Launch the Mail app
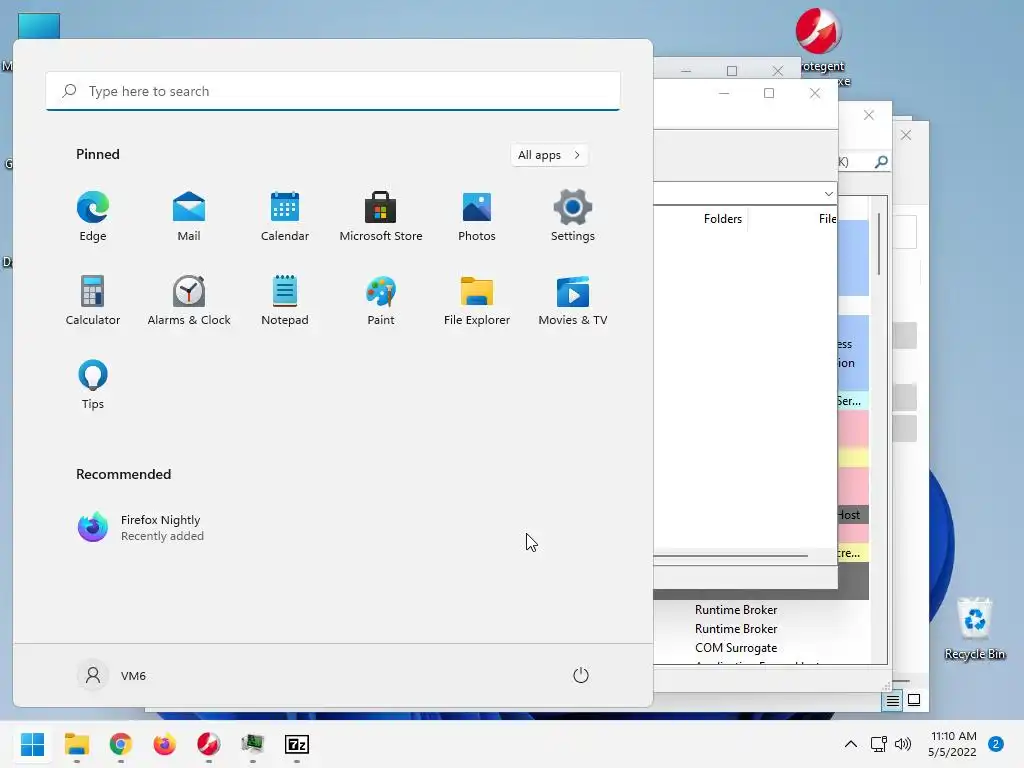 (x=189, y=217)
